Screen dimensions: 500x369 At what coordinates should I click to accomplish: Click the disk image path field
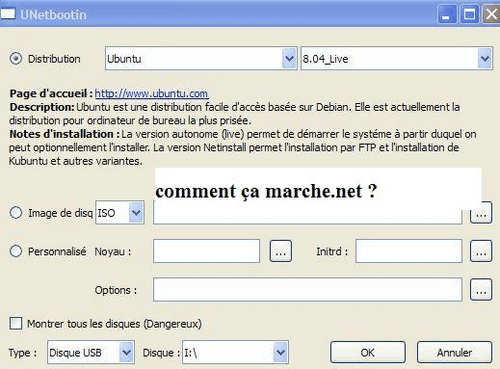[307, 213]
